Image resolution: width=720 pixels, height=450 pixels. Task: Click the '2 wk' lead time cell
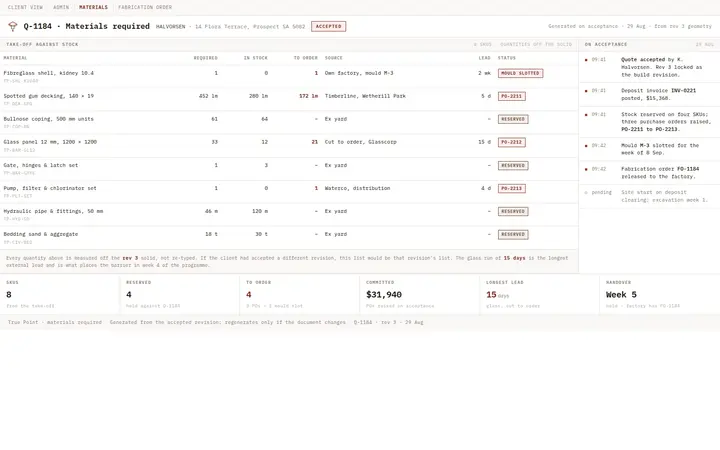484,73
